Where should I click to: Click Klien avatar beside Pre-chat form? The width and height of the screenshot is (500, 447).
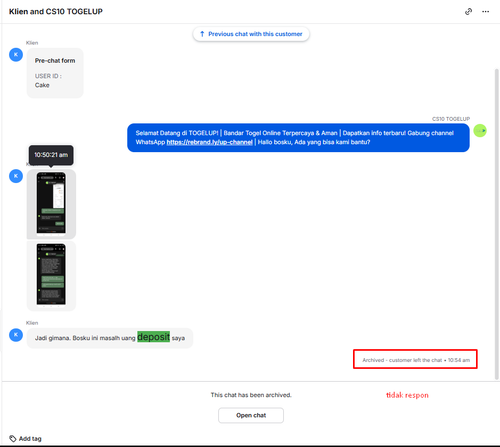pos(16,55)
